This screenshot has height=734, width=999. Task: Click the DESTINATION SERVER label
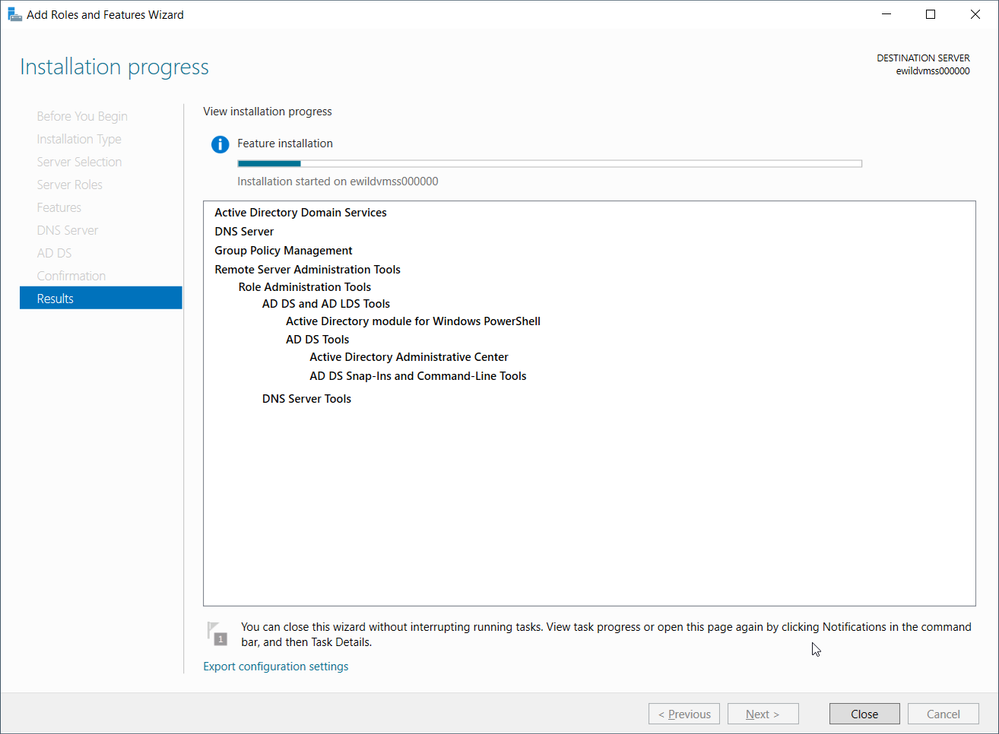click(x=923, y=58)
